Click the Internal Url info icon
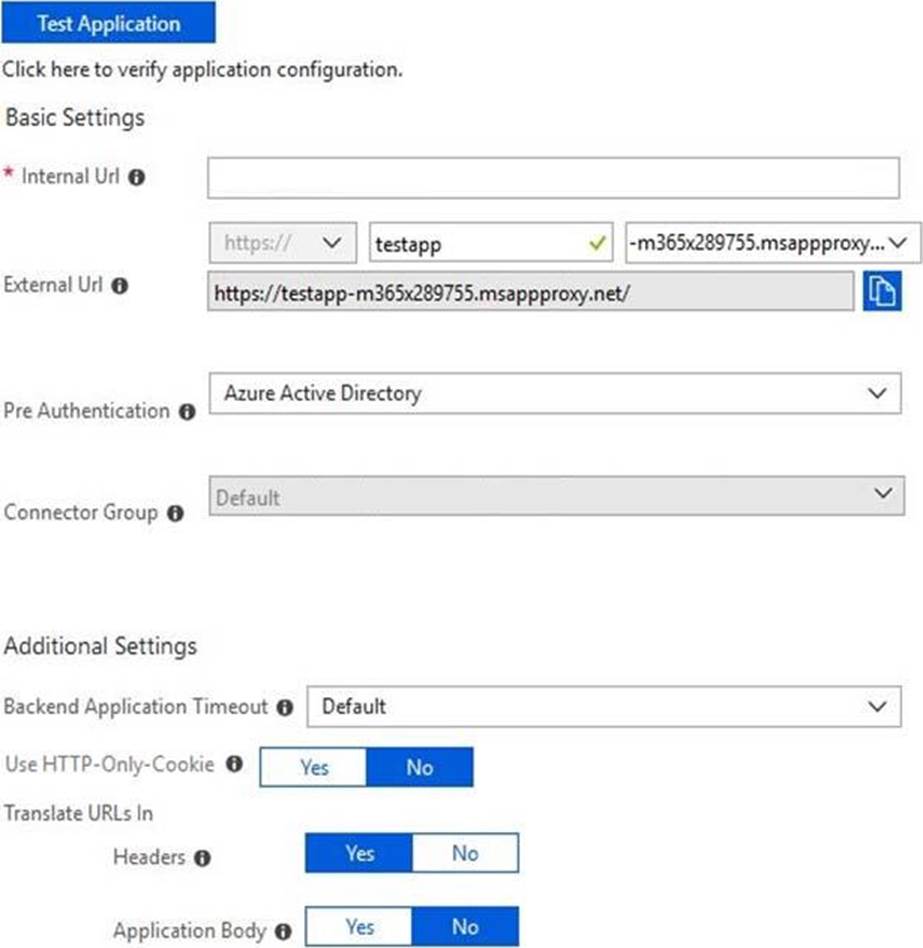The height and width of the screenshot is (948, 923). [137, 177]
